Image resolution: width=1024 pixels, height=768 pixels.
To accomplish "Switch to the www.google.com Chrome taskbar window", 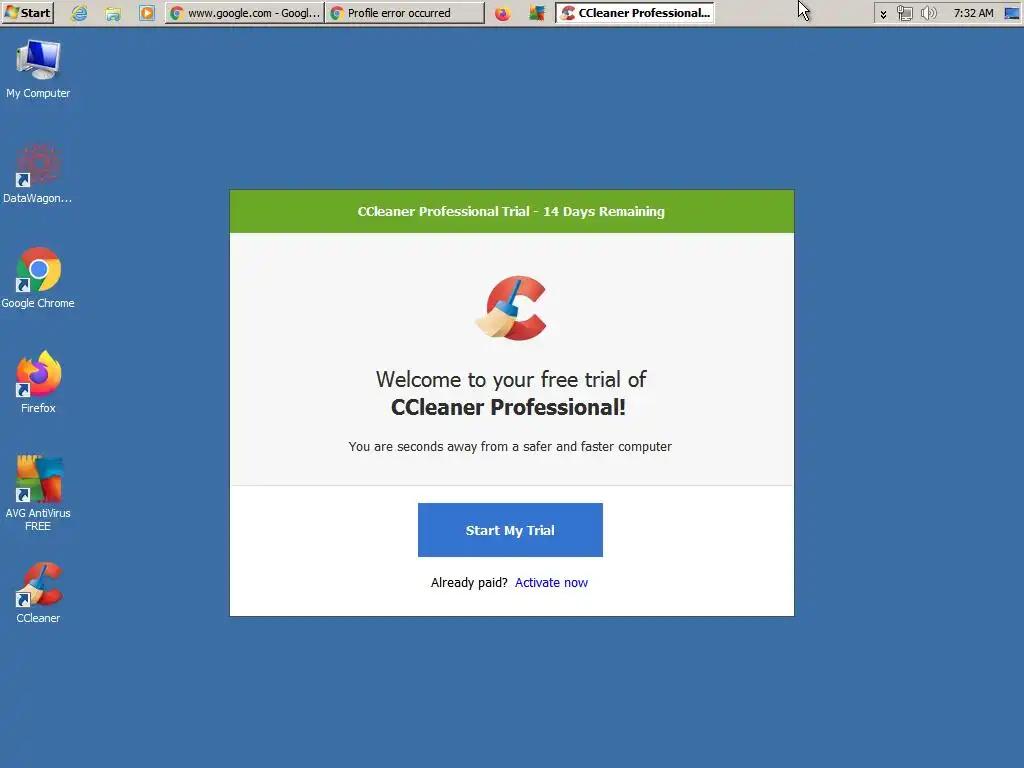I will pyautogui.click(x=244, y=13).
